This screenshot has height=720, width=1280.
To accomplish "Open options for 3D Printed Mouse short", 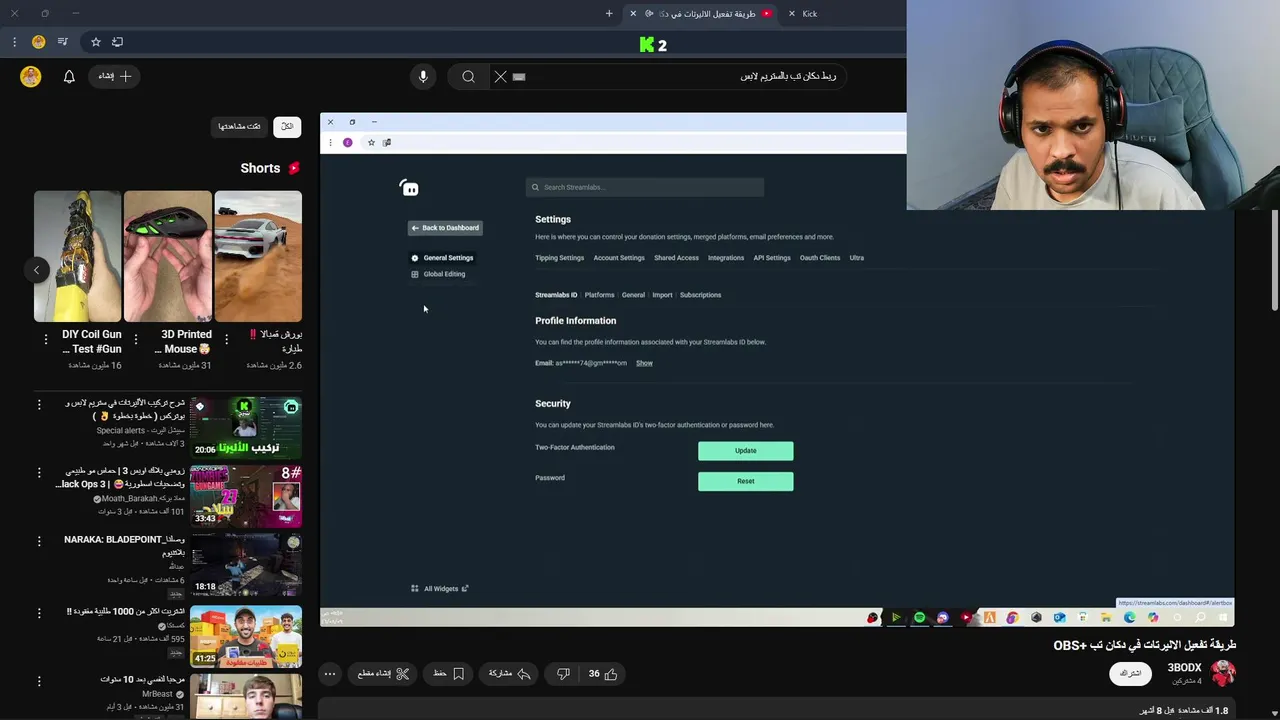I will [136, 339].
